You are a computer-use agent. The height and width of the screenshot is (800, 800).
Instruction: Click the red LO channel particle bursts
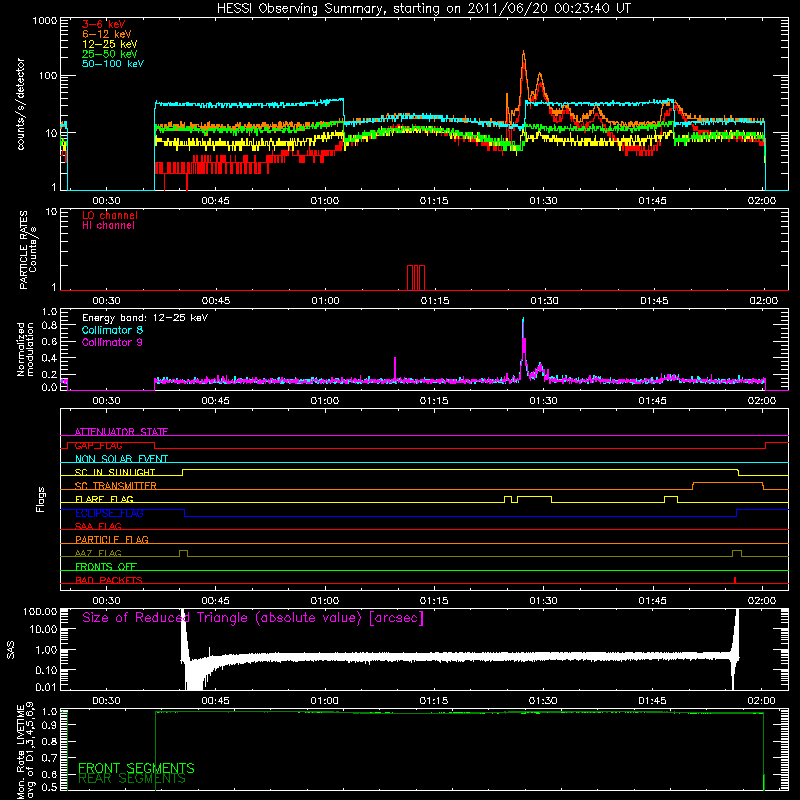(416, 278)
